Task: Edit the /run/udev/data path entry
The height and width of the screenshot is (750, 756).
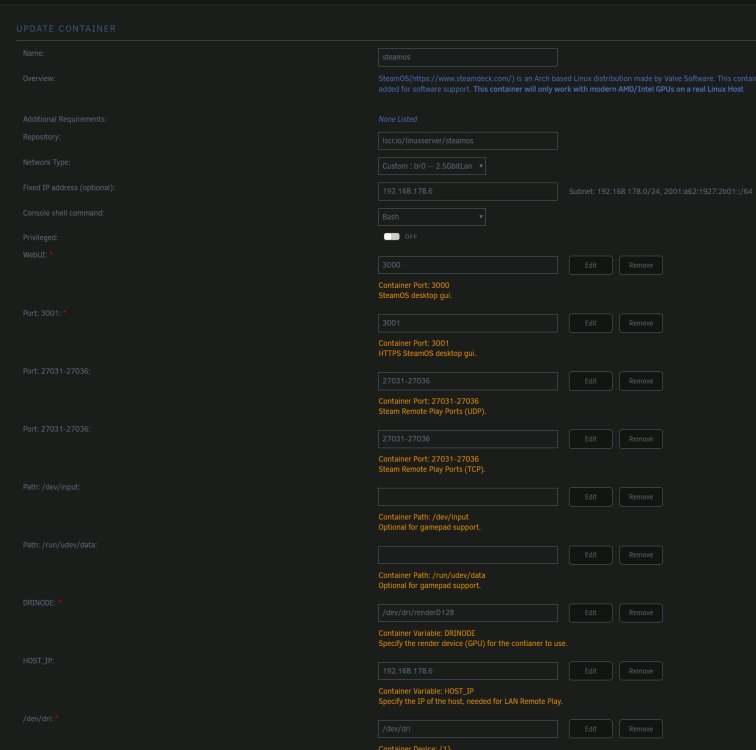Action: (x=591, y=555)
